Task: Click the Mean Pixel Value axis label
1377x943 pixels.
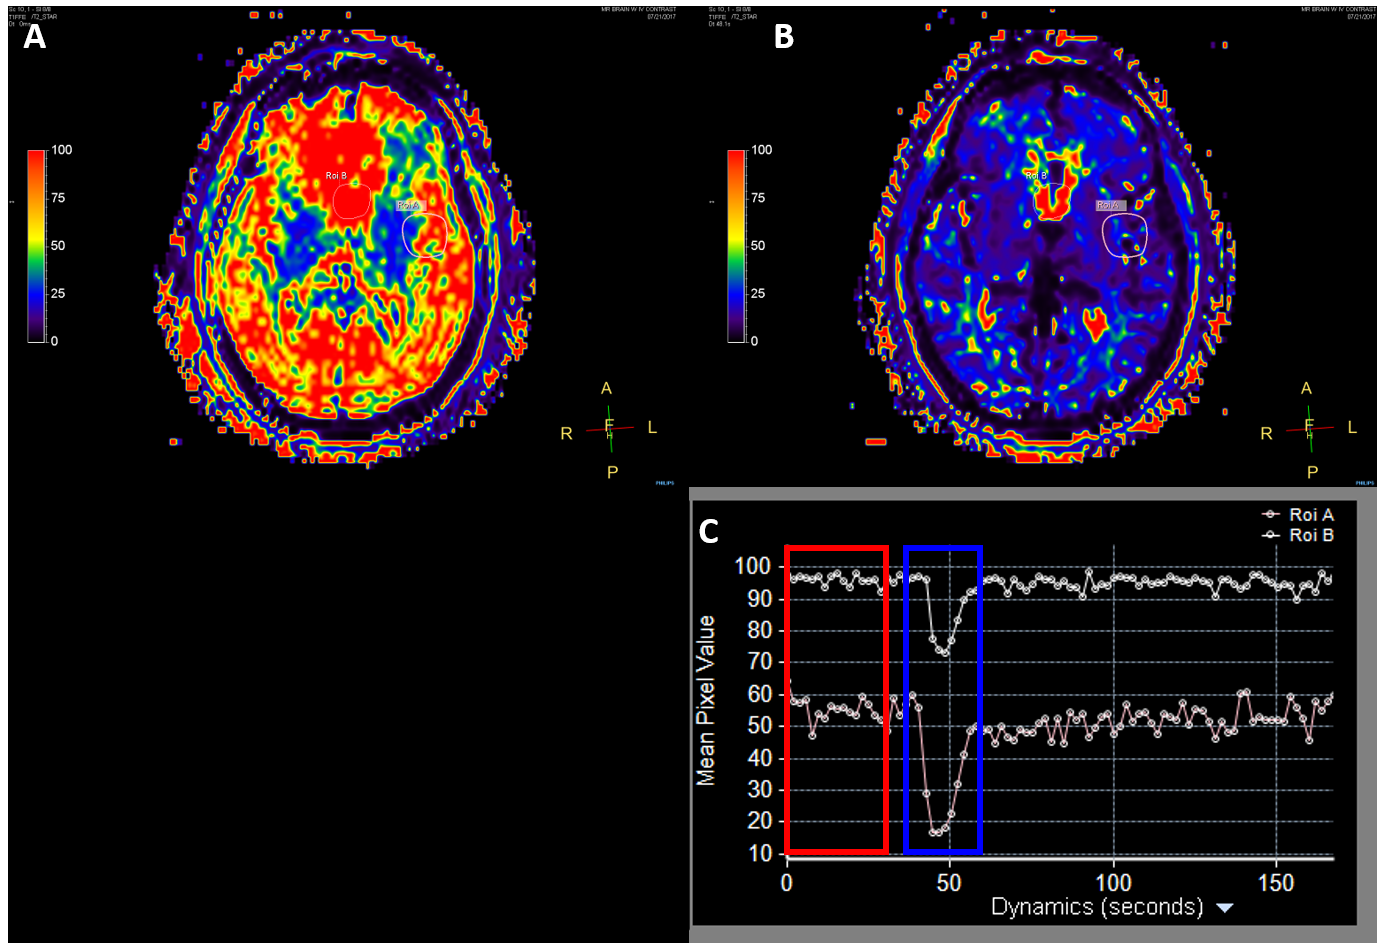Action: 706,700
